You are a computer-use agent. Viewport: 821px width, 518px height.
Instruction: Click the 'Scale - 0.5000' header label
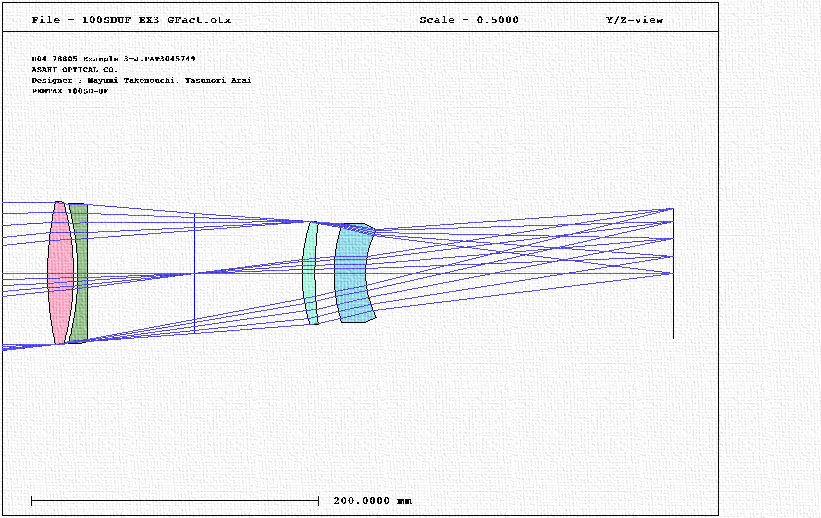pyautogui.click(x=469, y=20)
